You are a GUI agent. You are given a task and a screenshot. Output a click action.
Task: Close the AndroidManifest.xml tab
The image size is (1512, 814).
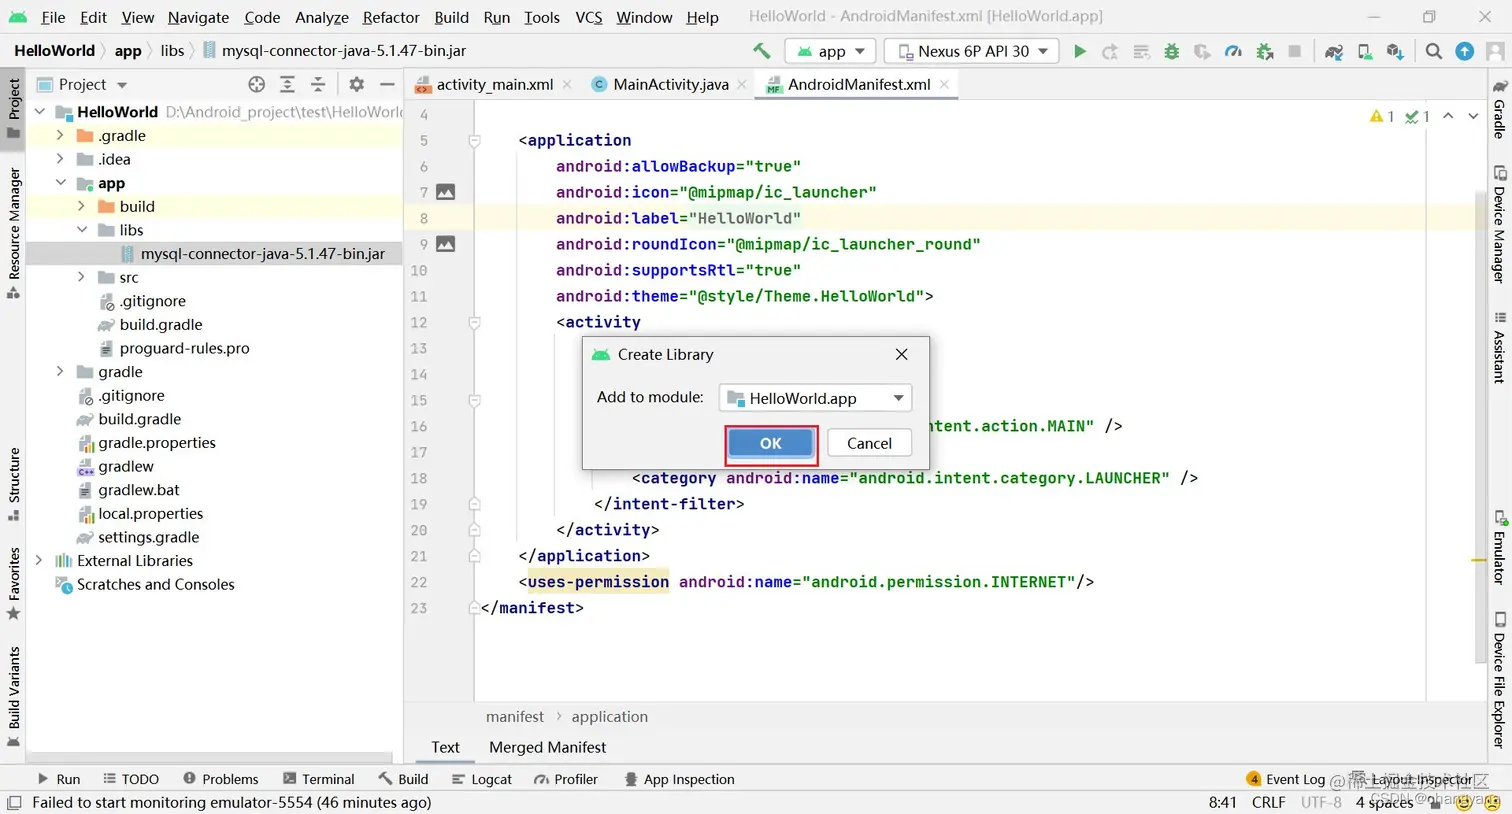click(944, 85)
